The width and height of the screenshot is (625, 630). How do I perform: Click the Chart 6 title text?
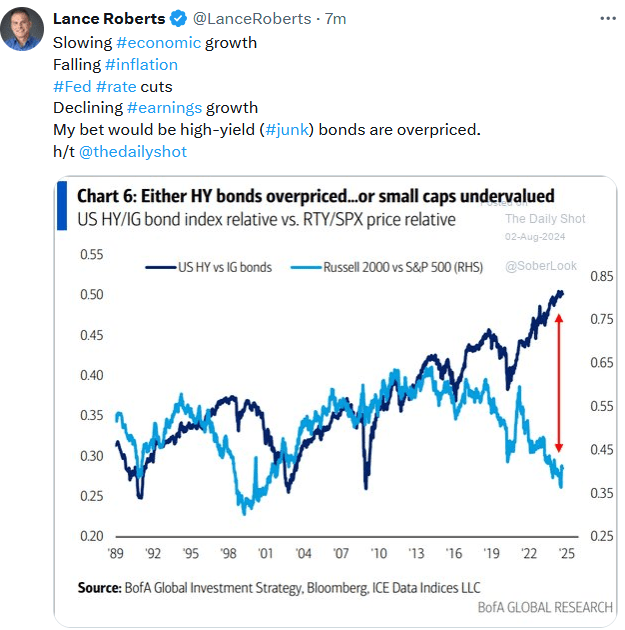[x=316, y=196]
